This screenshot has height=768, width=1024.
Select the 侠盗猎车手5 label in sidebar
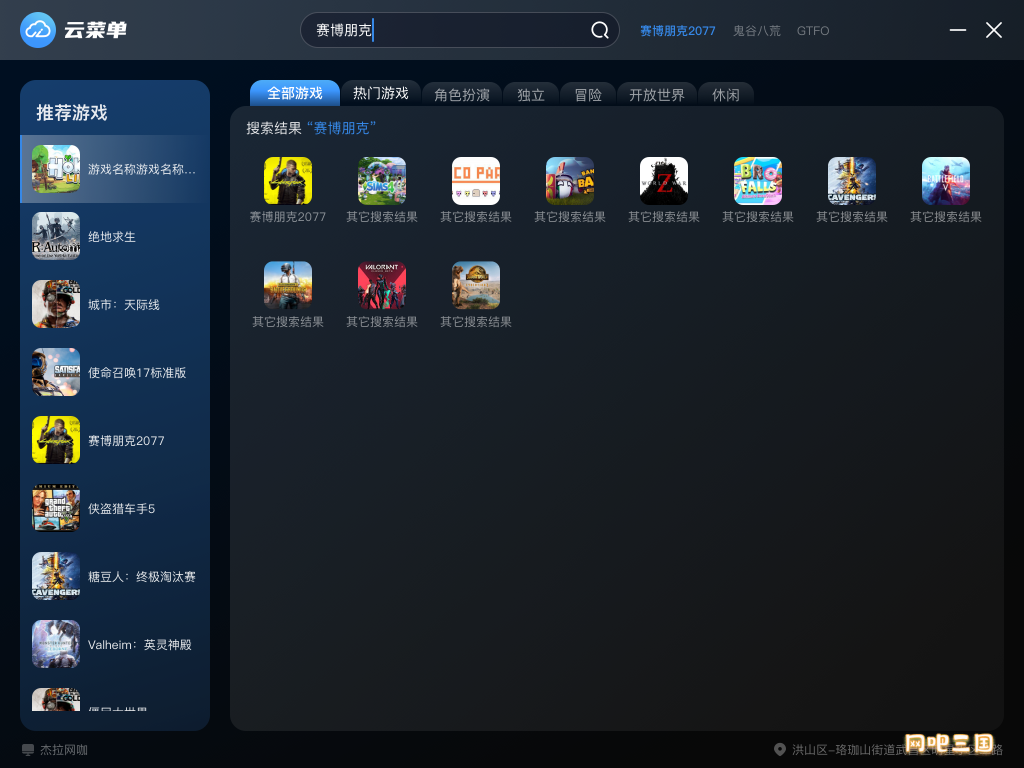tap(121, 509)
